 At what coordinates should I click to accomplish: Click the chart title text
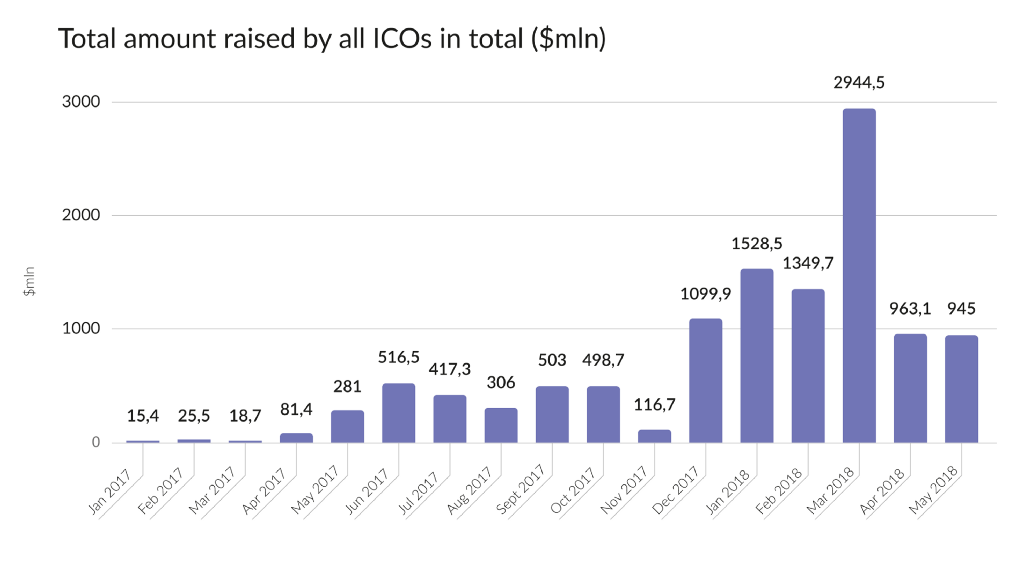(x=332, y=40)
